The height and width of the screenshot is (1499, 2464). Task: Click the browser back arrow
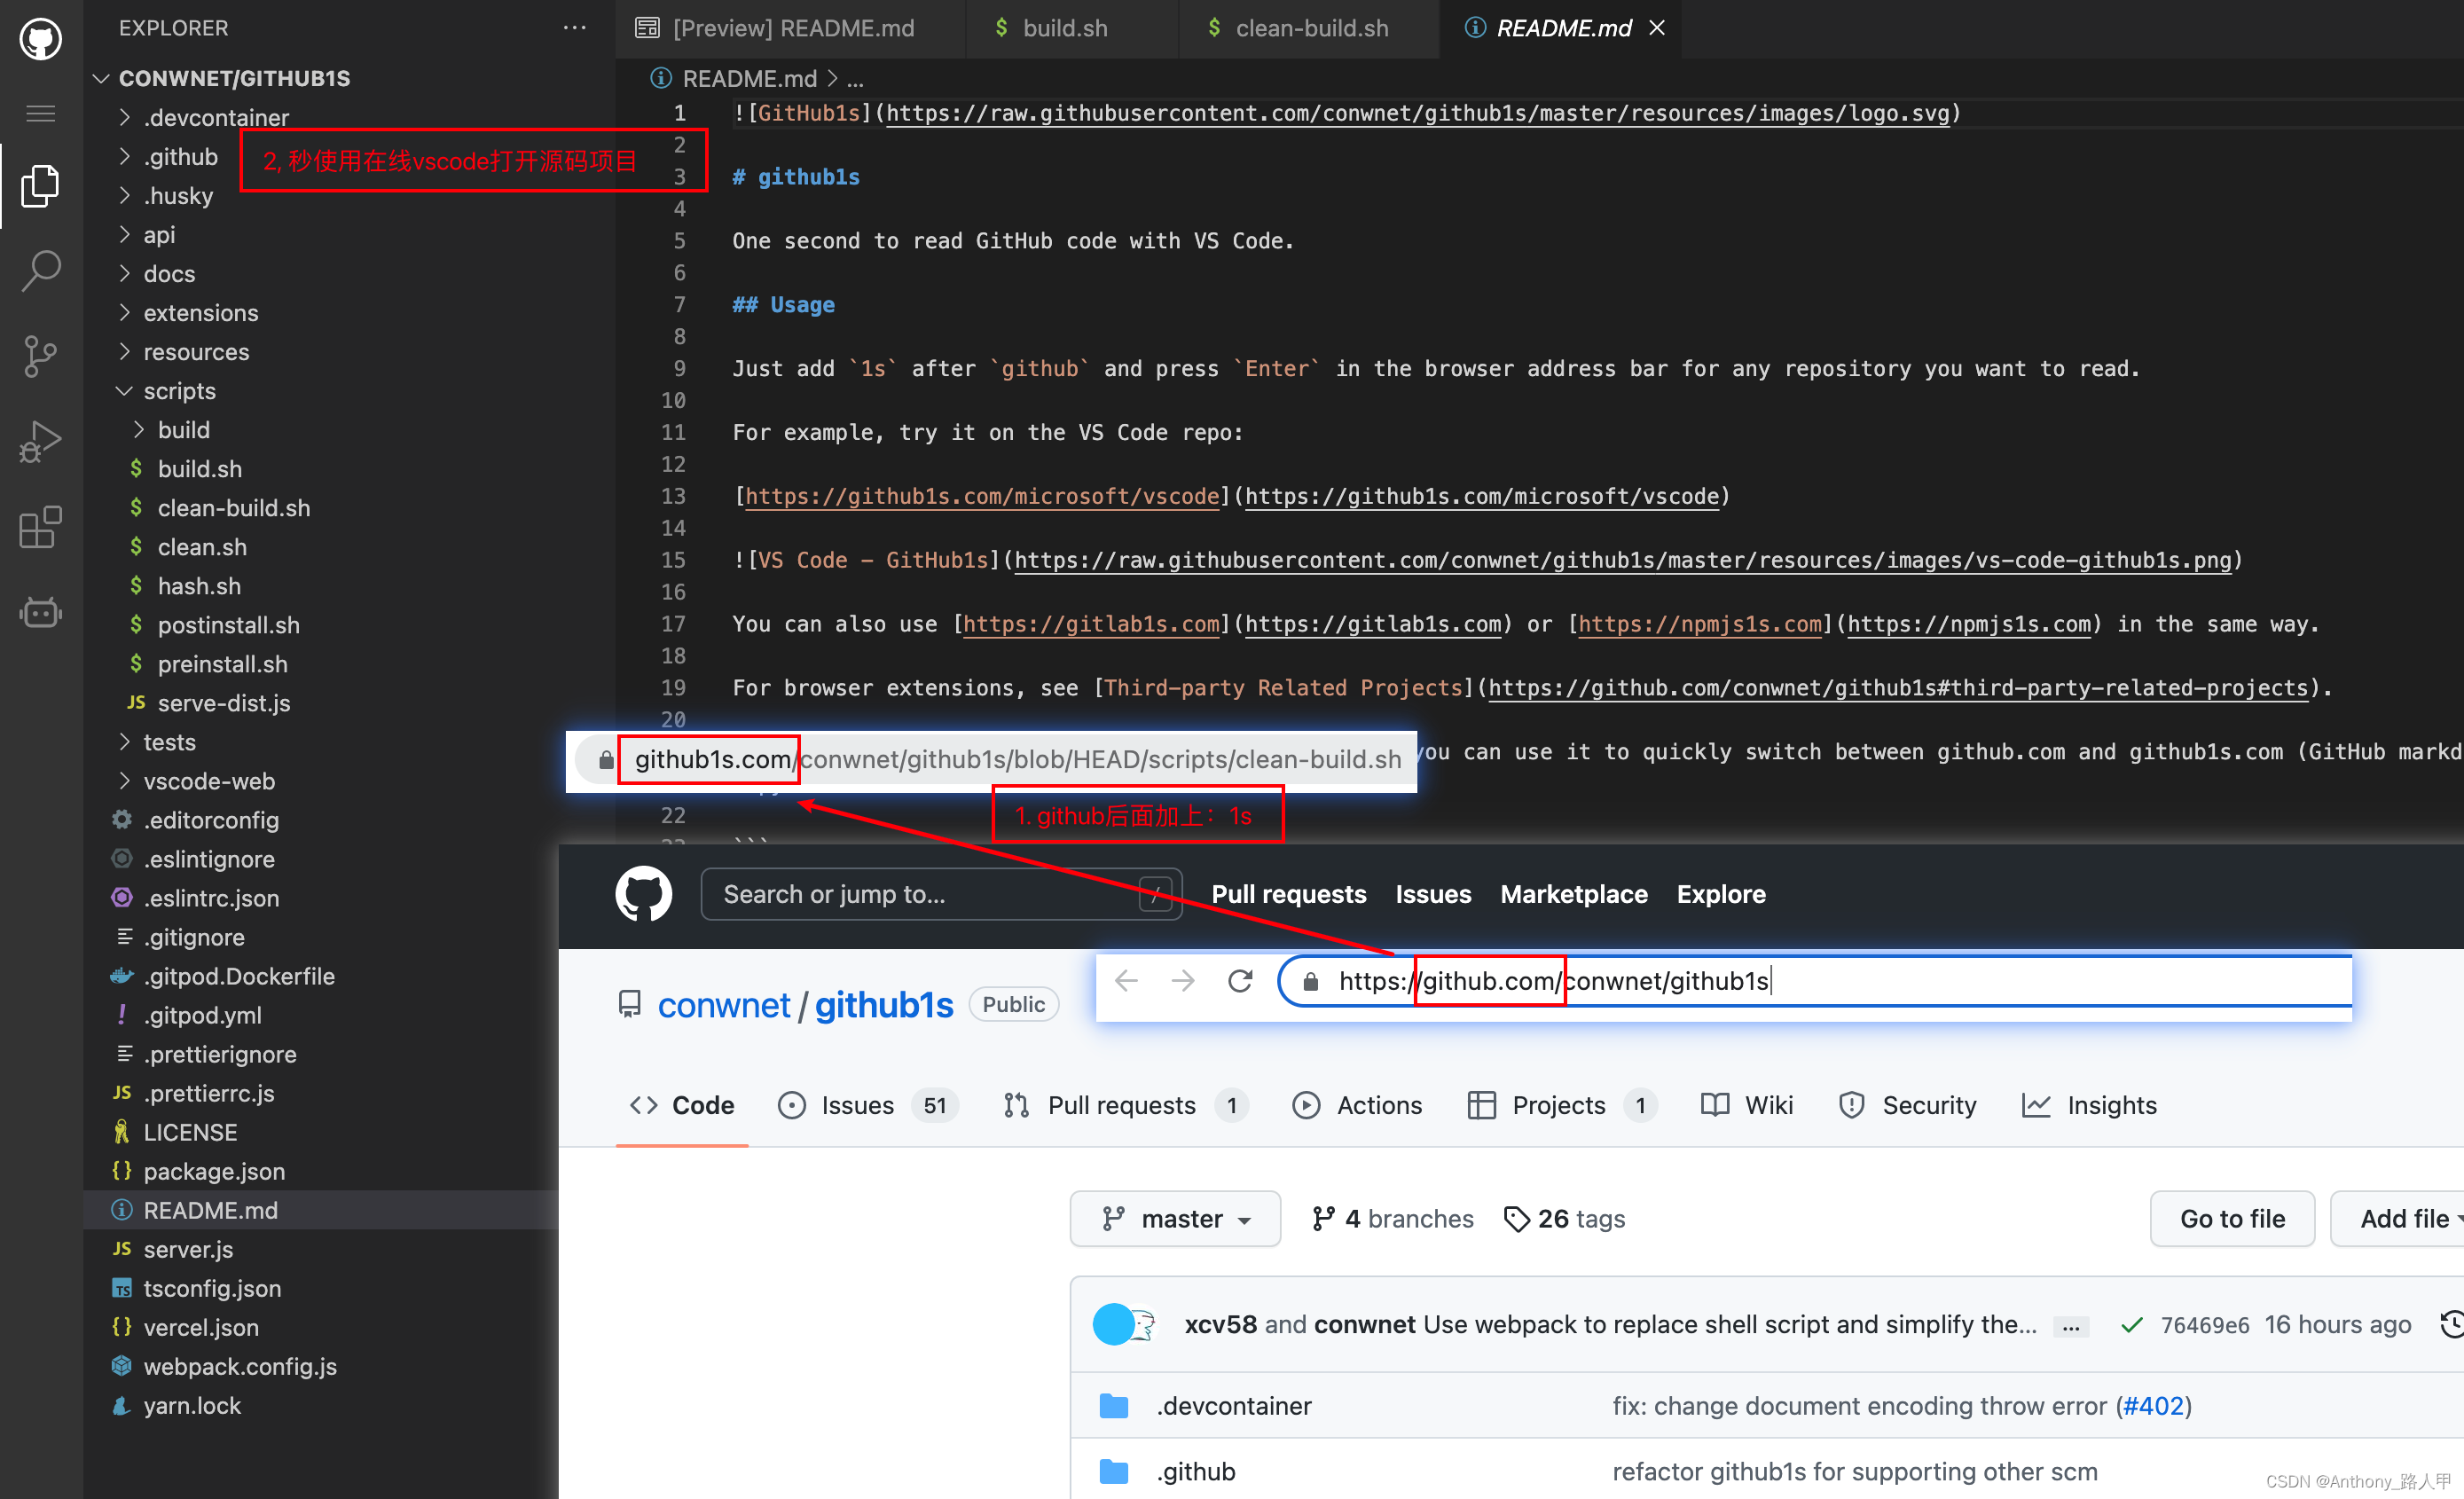pyautogui.click(x=1126, y=981)
